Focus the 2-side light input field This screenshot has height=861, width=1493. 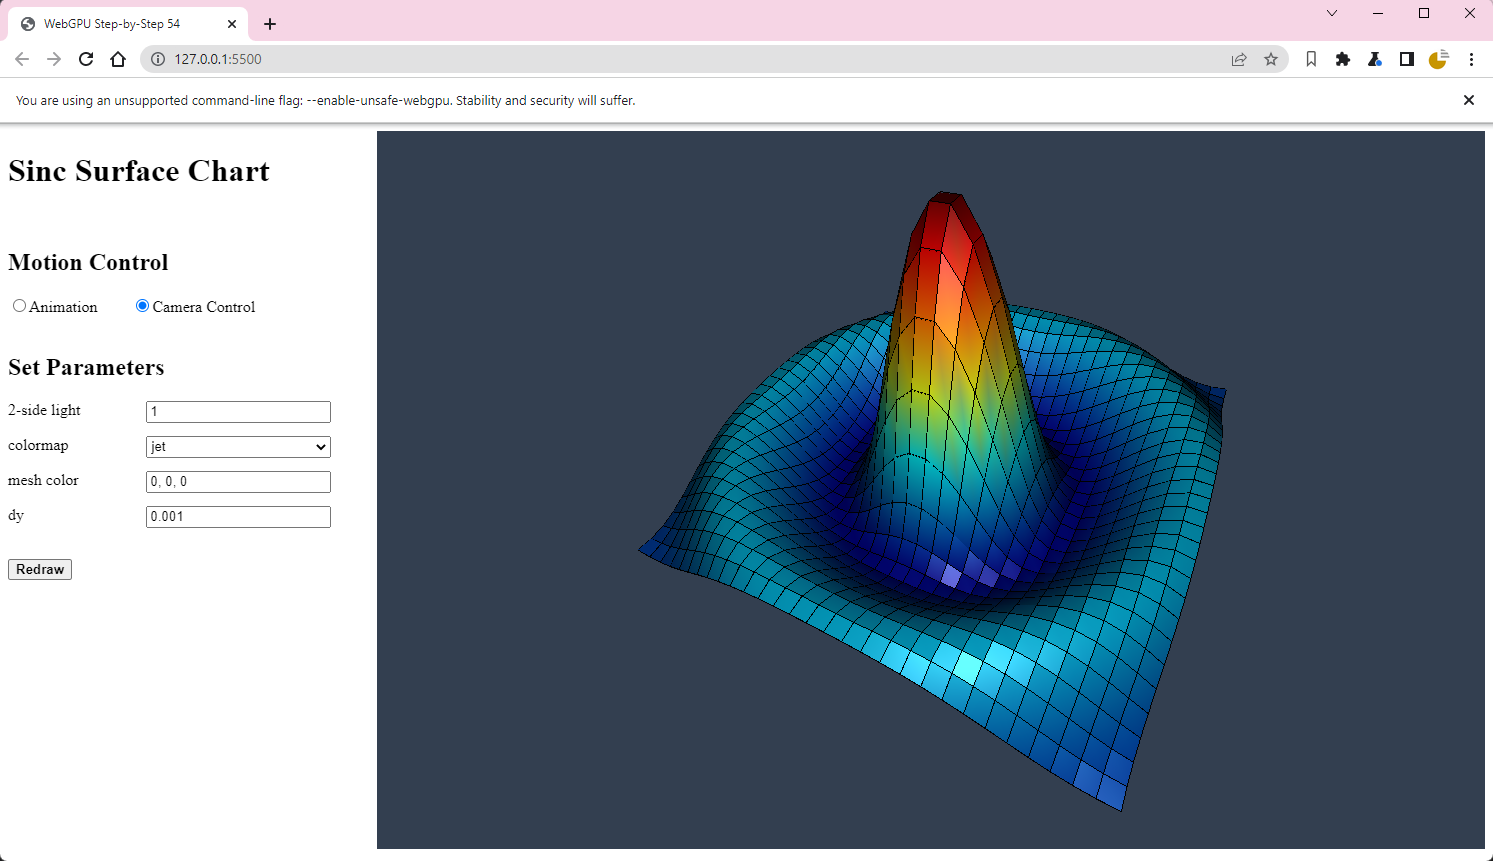[x=238, y=412]
